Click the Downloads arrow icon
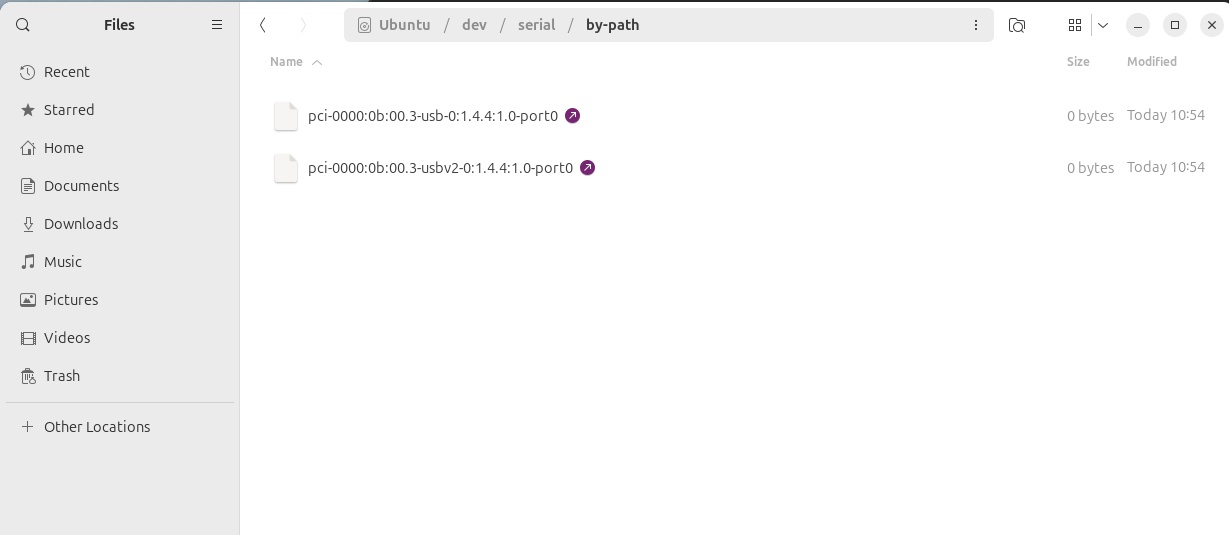This screenshot has width=1229, height=535. pos(28,224)
